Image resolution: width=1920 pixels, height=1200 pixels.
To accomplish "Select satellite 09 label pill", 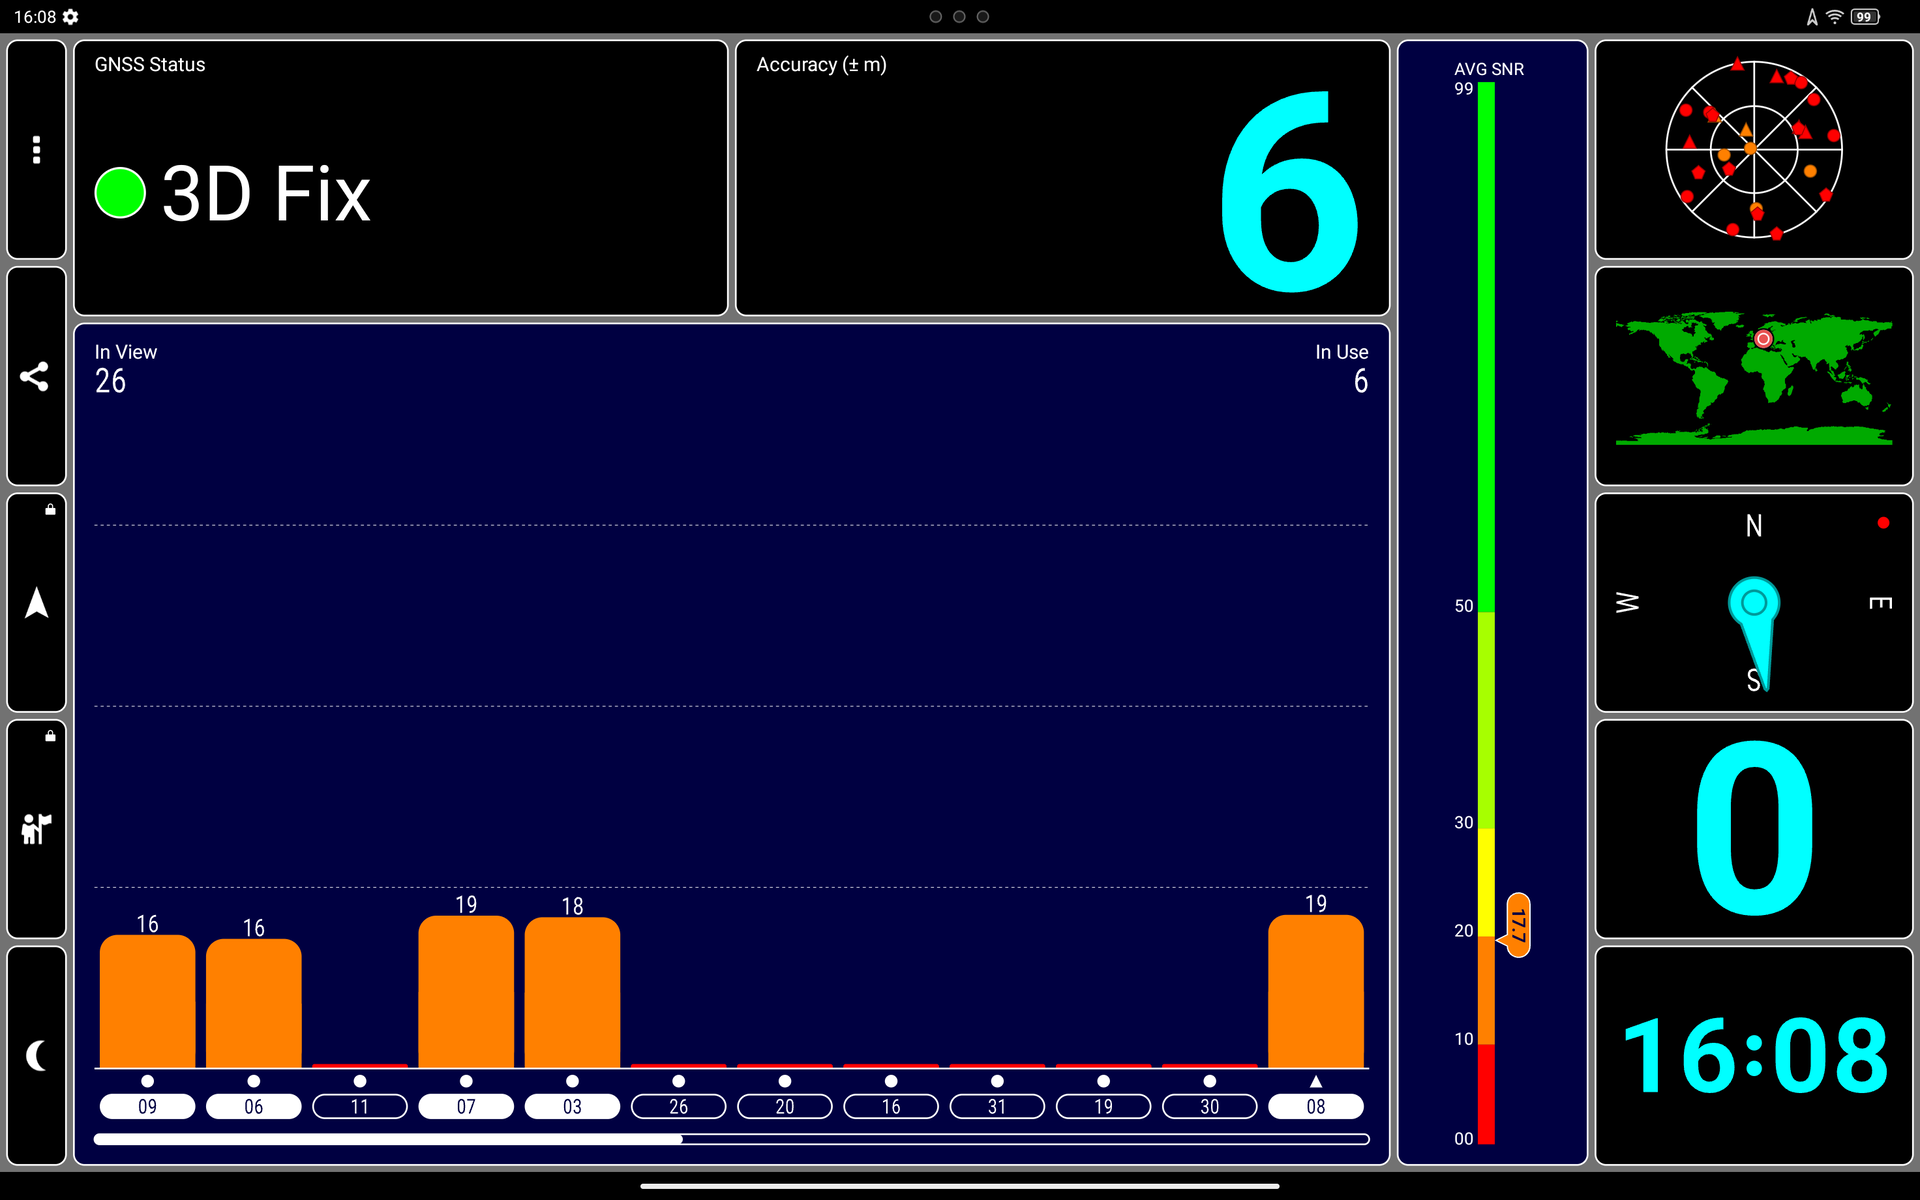I will (x=147, y=1106).
